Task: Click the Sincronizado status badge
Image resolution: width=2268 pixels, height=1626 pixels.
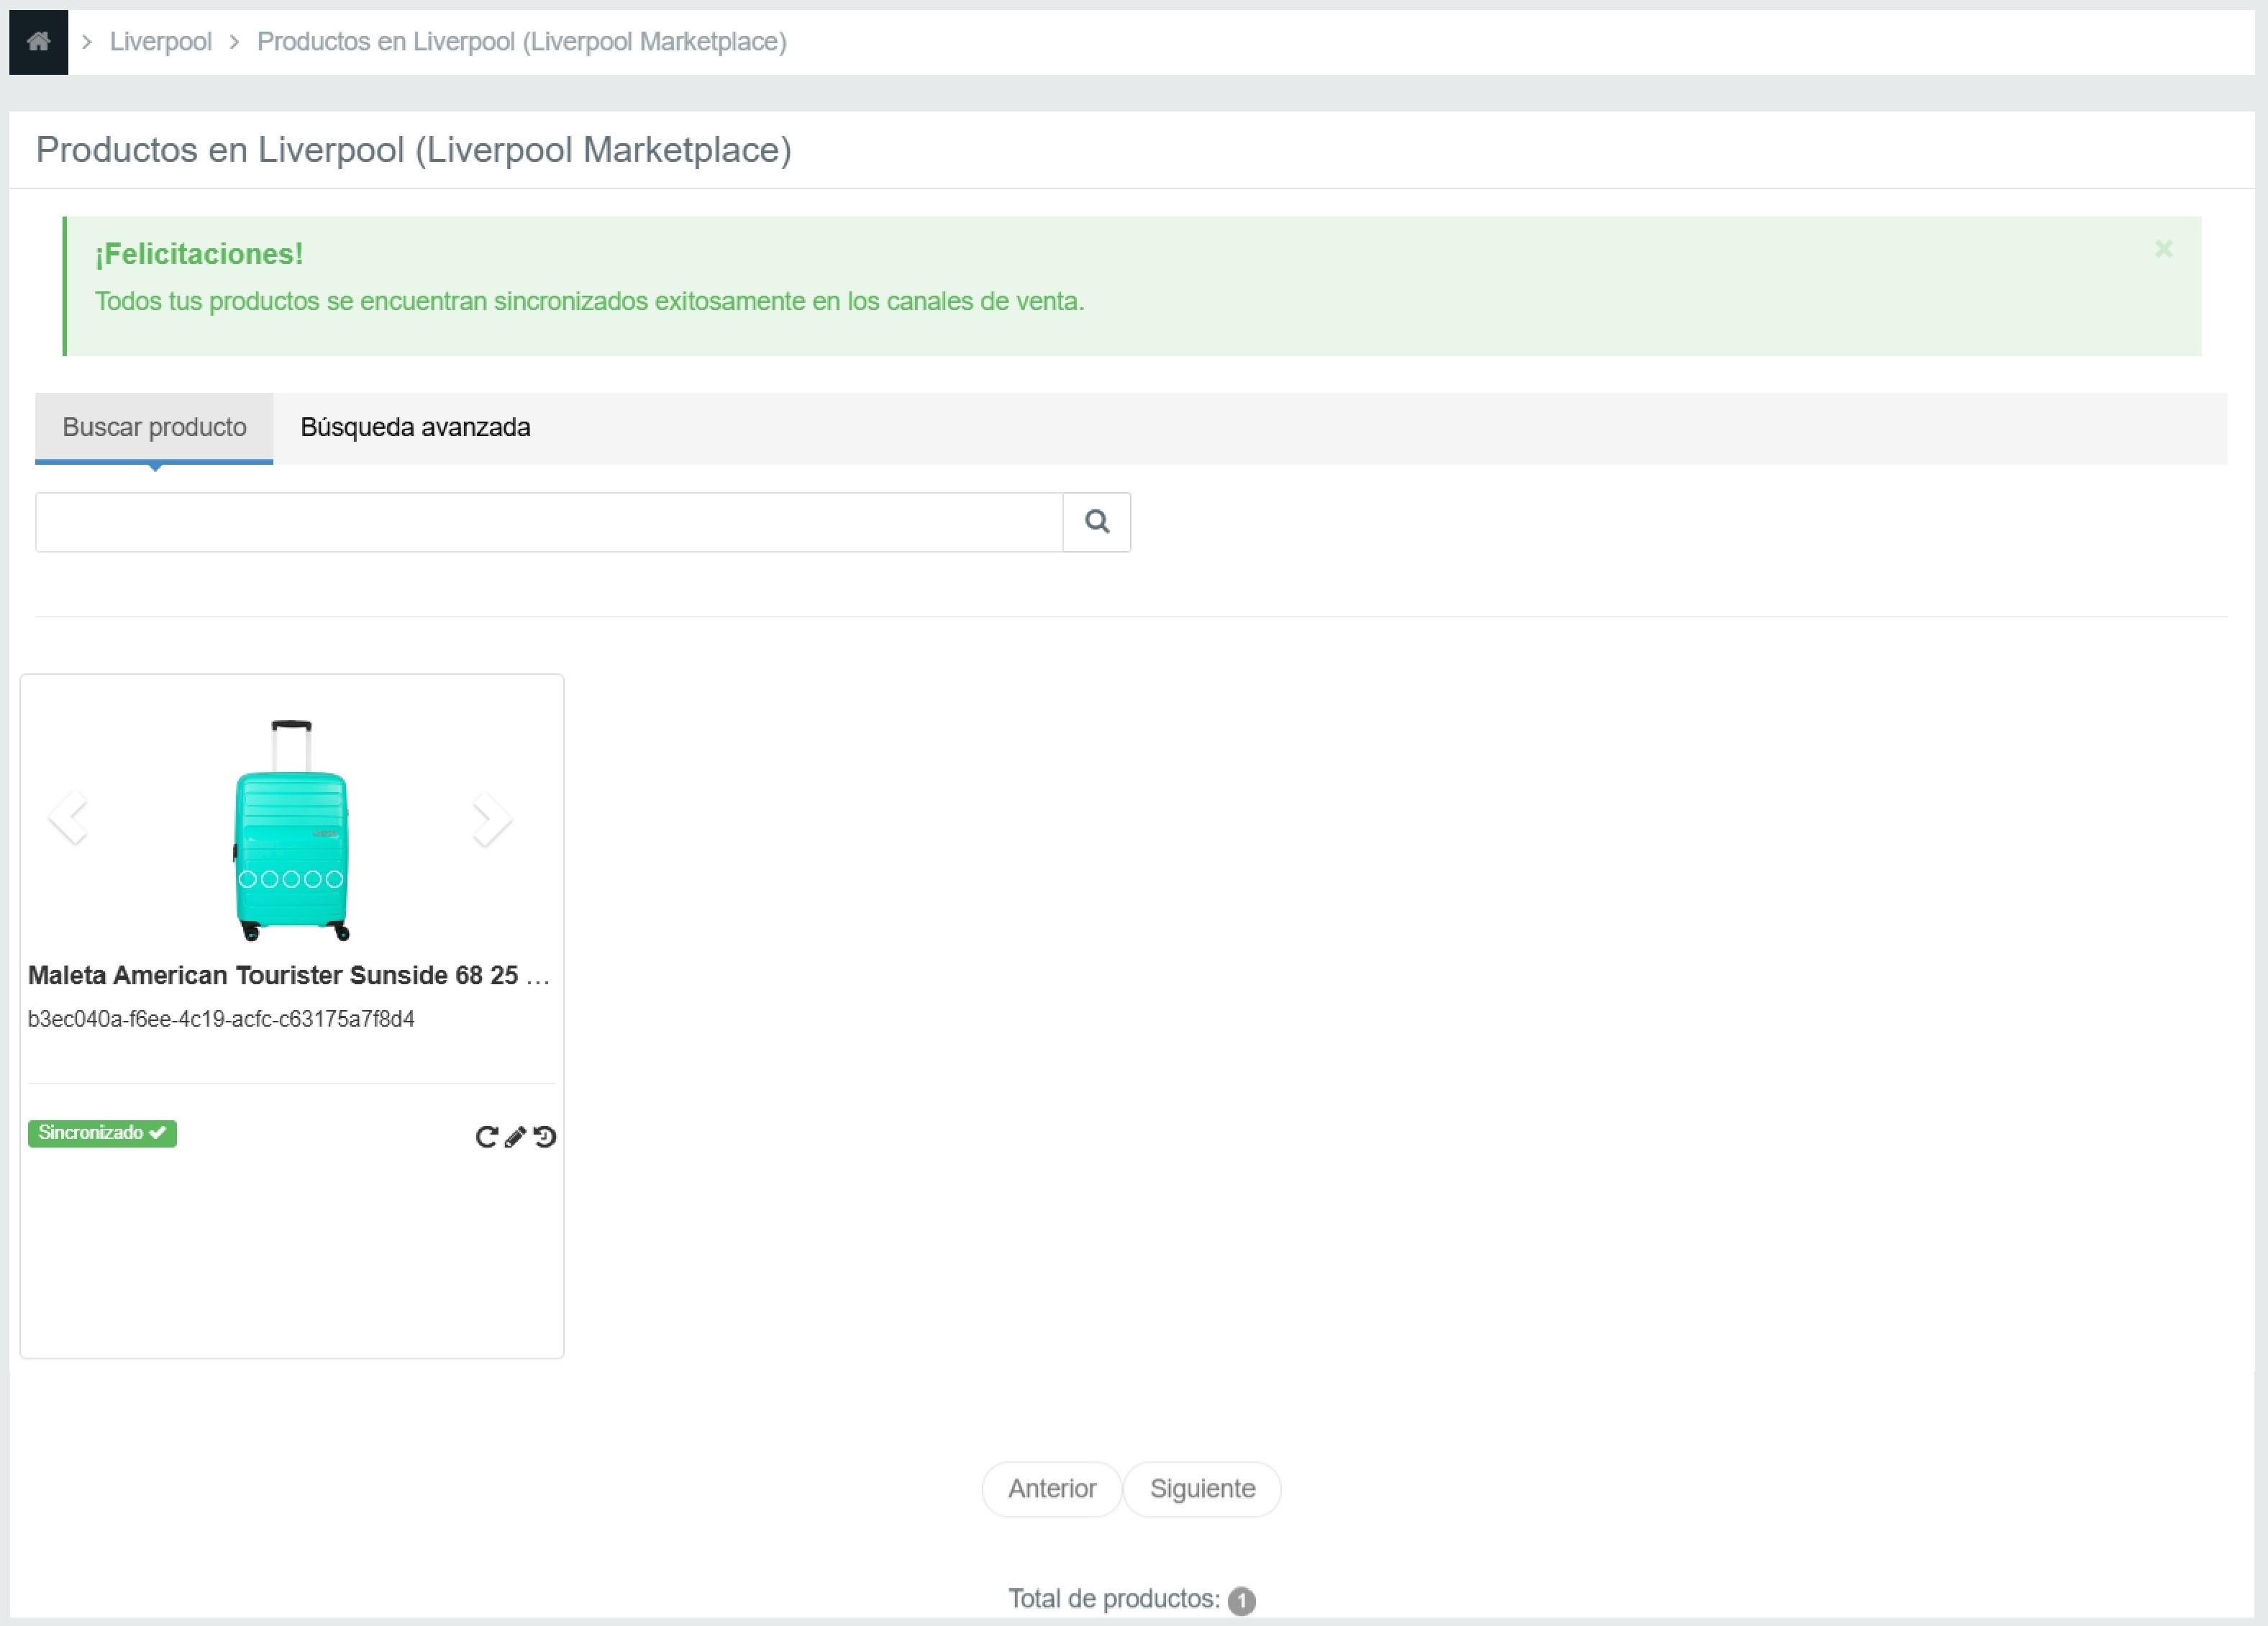Action: (102, 1133)
